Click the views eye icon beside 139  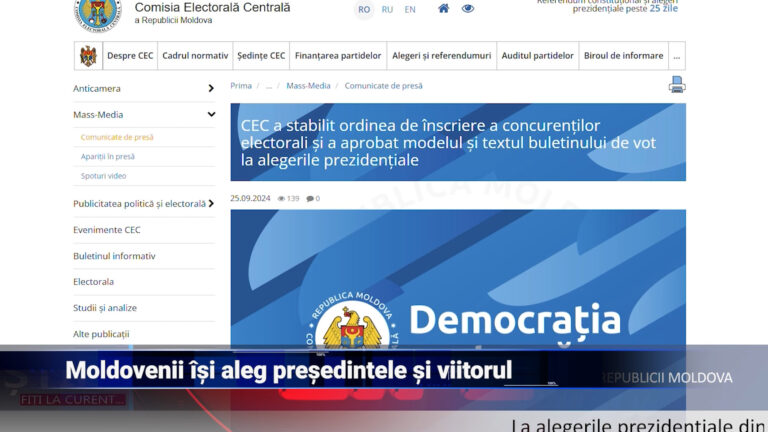tap(282, 198)
